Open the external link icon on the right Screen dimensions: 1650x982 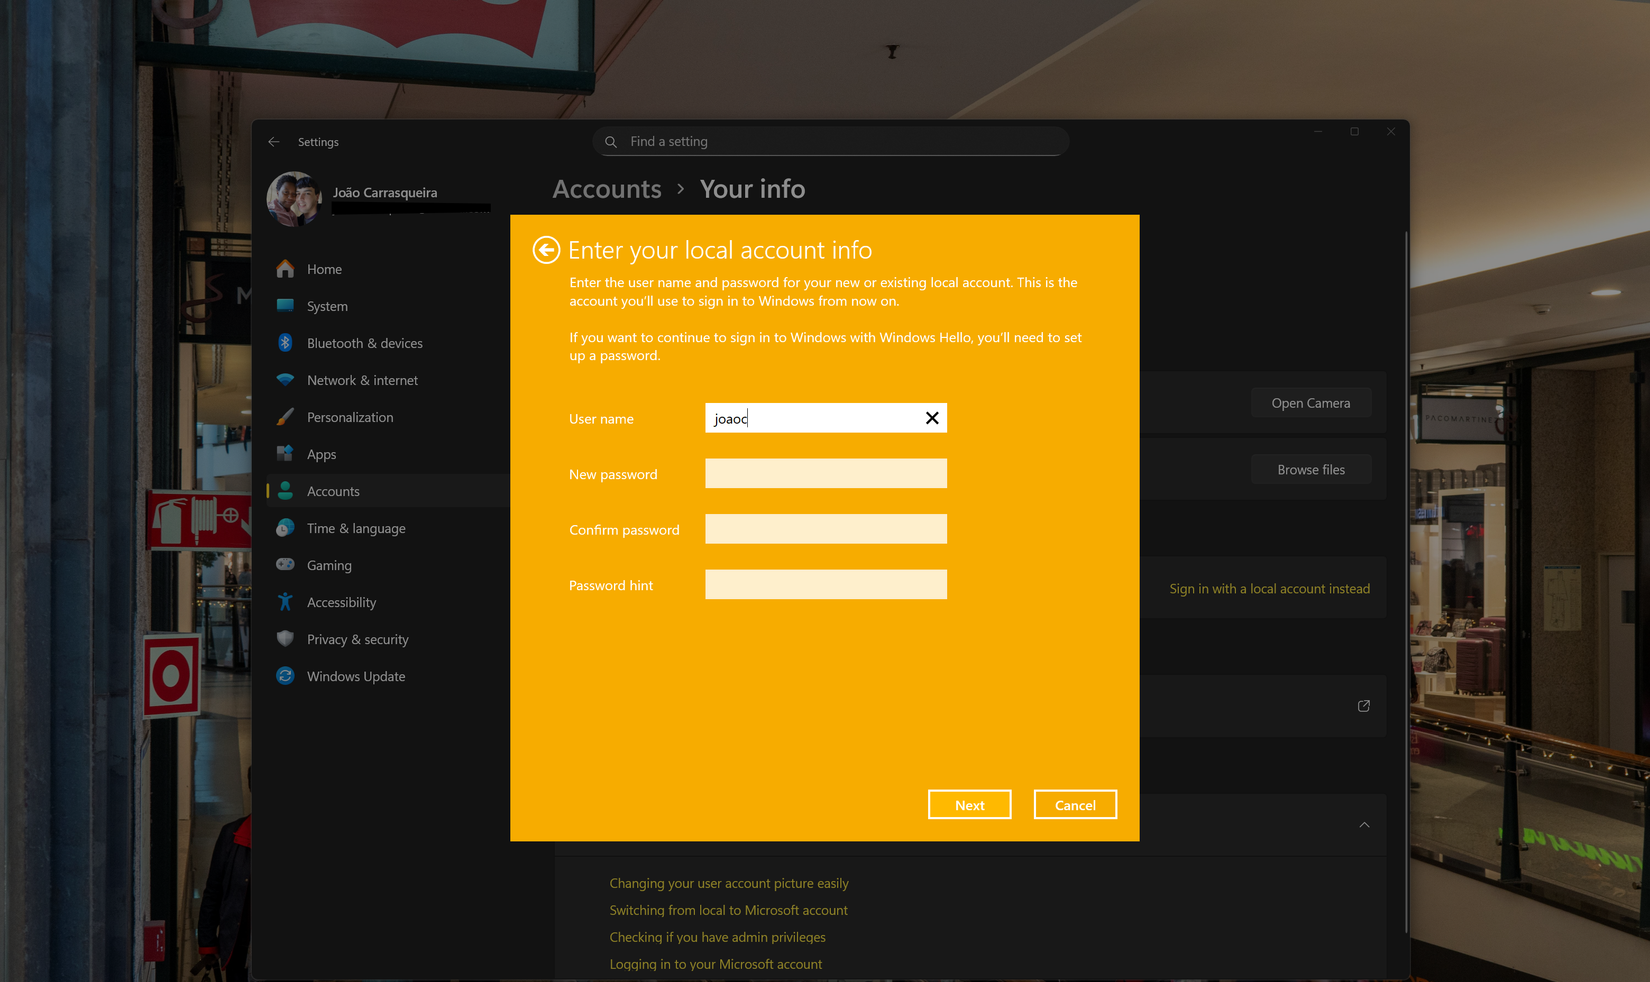(x=1363, y=706)
